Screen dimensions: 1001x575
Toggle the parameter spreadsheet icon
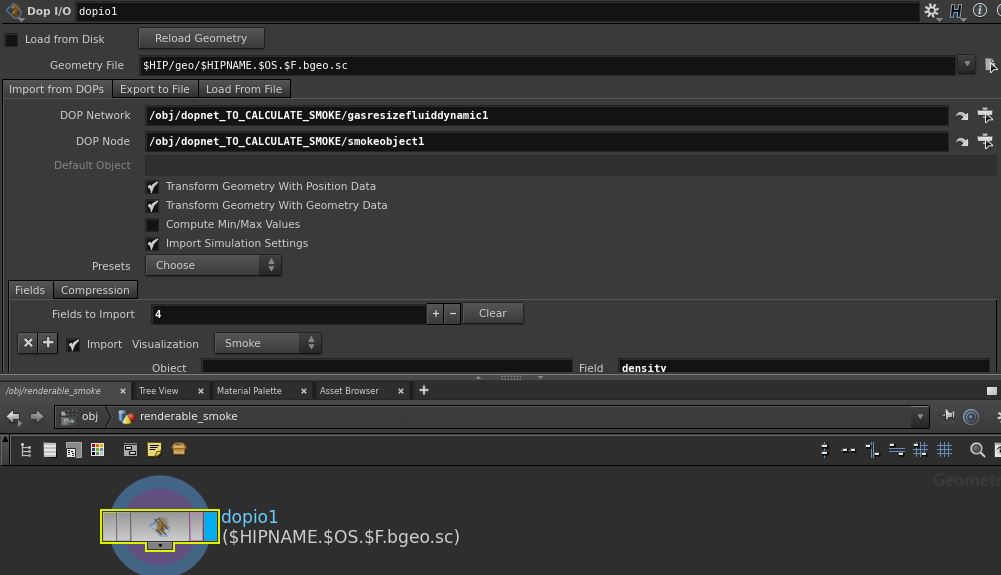point(73,450)
